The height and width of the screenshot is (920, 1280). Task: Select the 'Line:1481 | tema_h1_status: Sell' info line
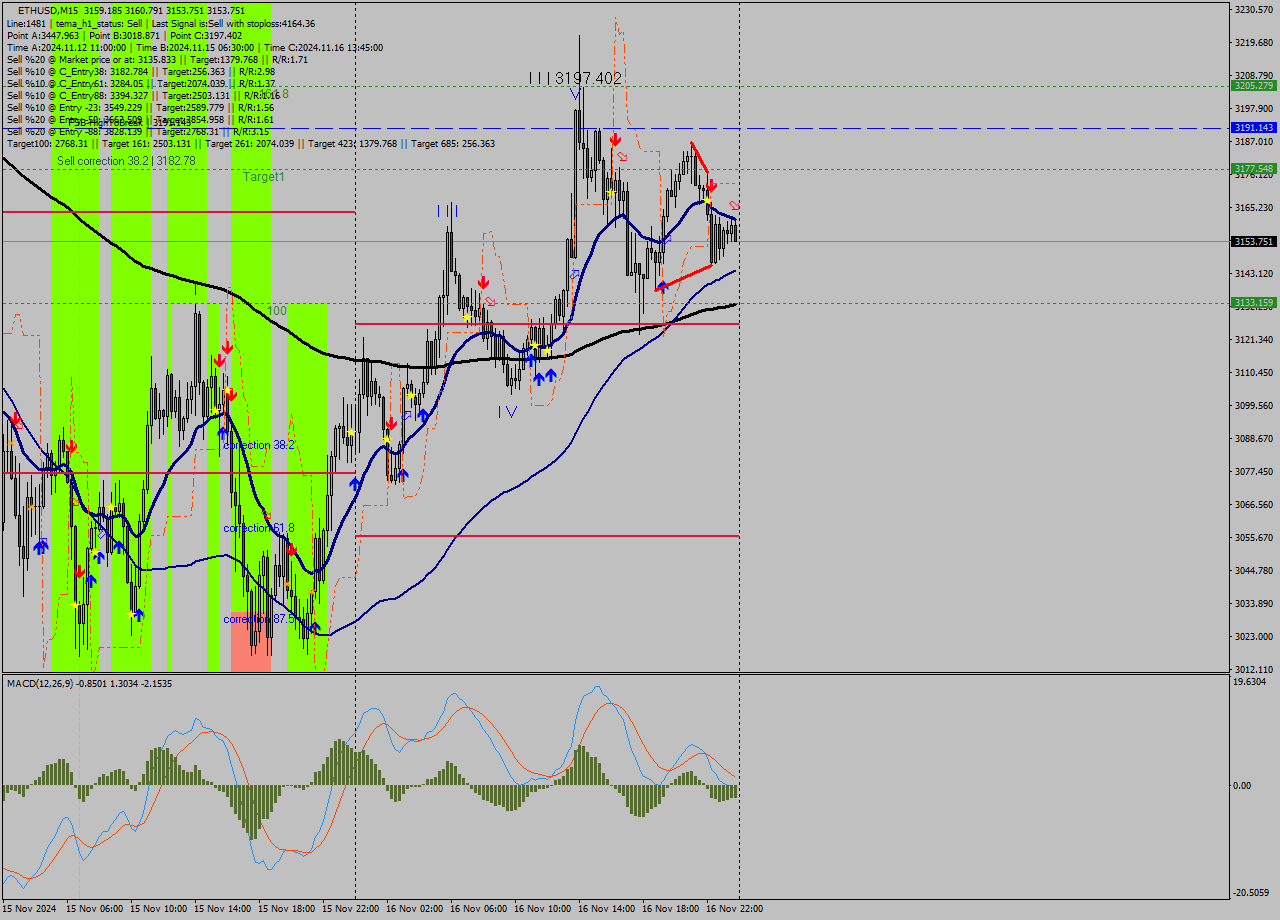[x=161, y=23]
